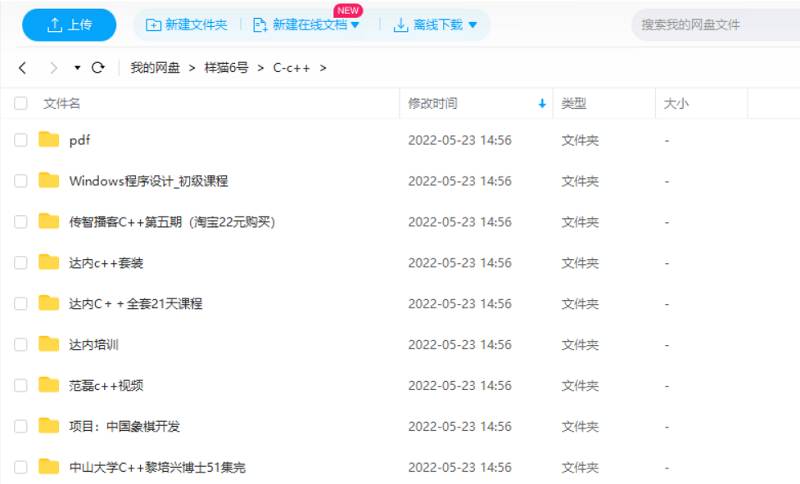Viewport: 800px width, 484px height.
Task: Click the 新建文件夹 button
Action: (x=187, y=25)
